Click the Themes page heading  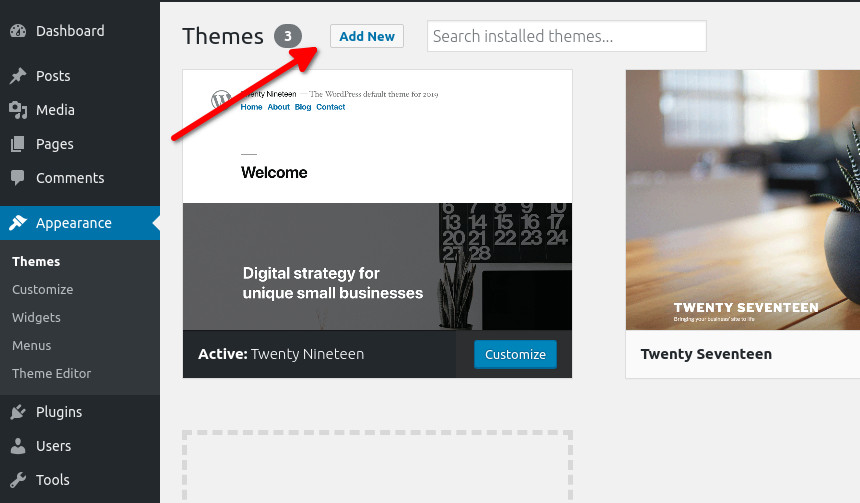(x=223, y=36)
